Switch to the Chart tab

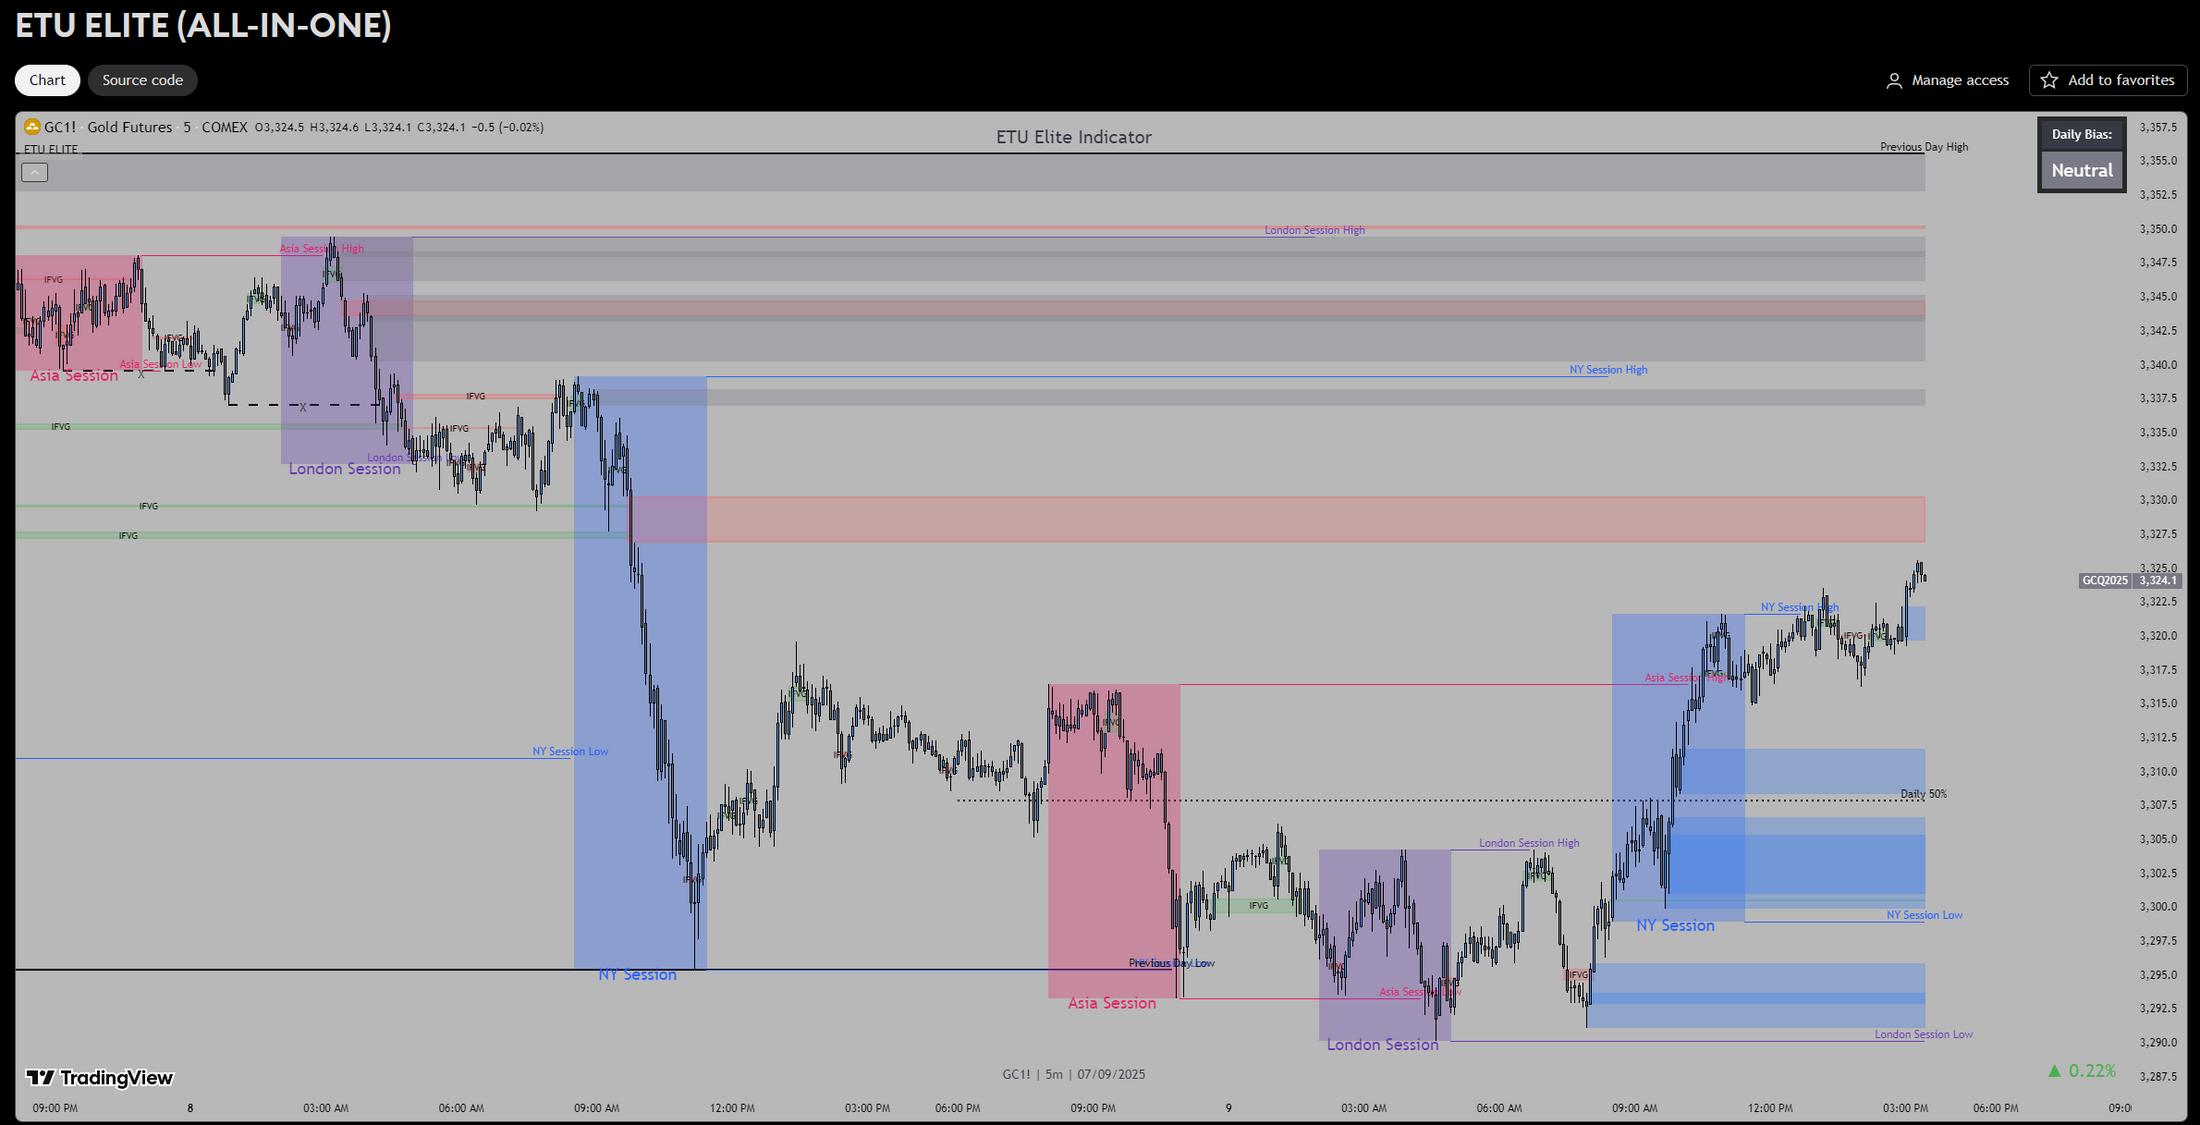[46, 80]
